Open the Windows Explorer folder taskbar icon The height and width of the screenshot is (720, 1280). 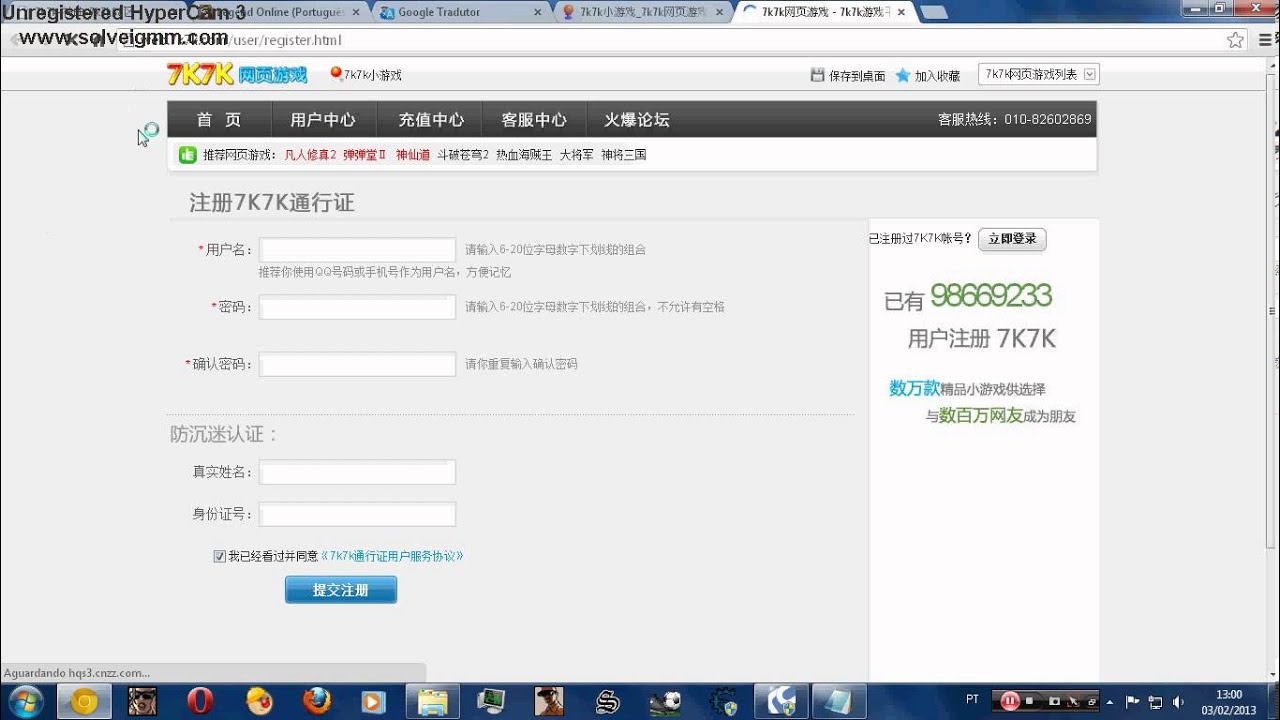point(432,701)
